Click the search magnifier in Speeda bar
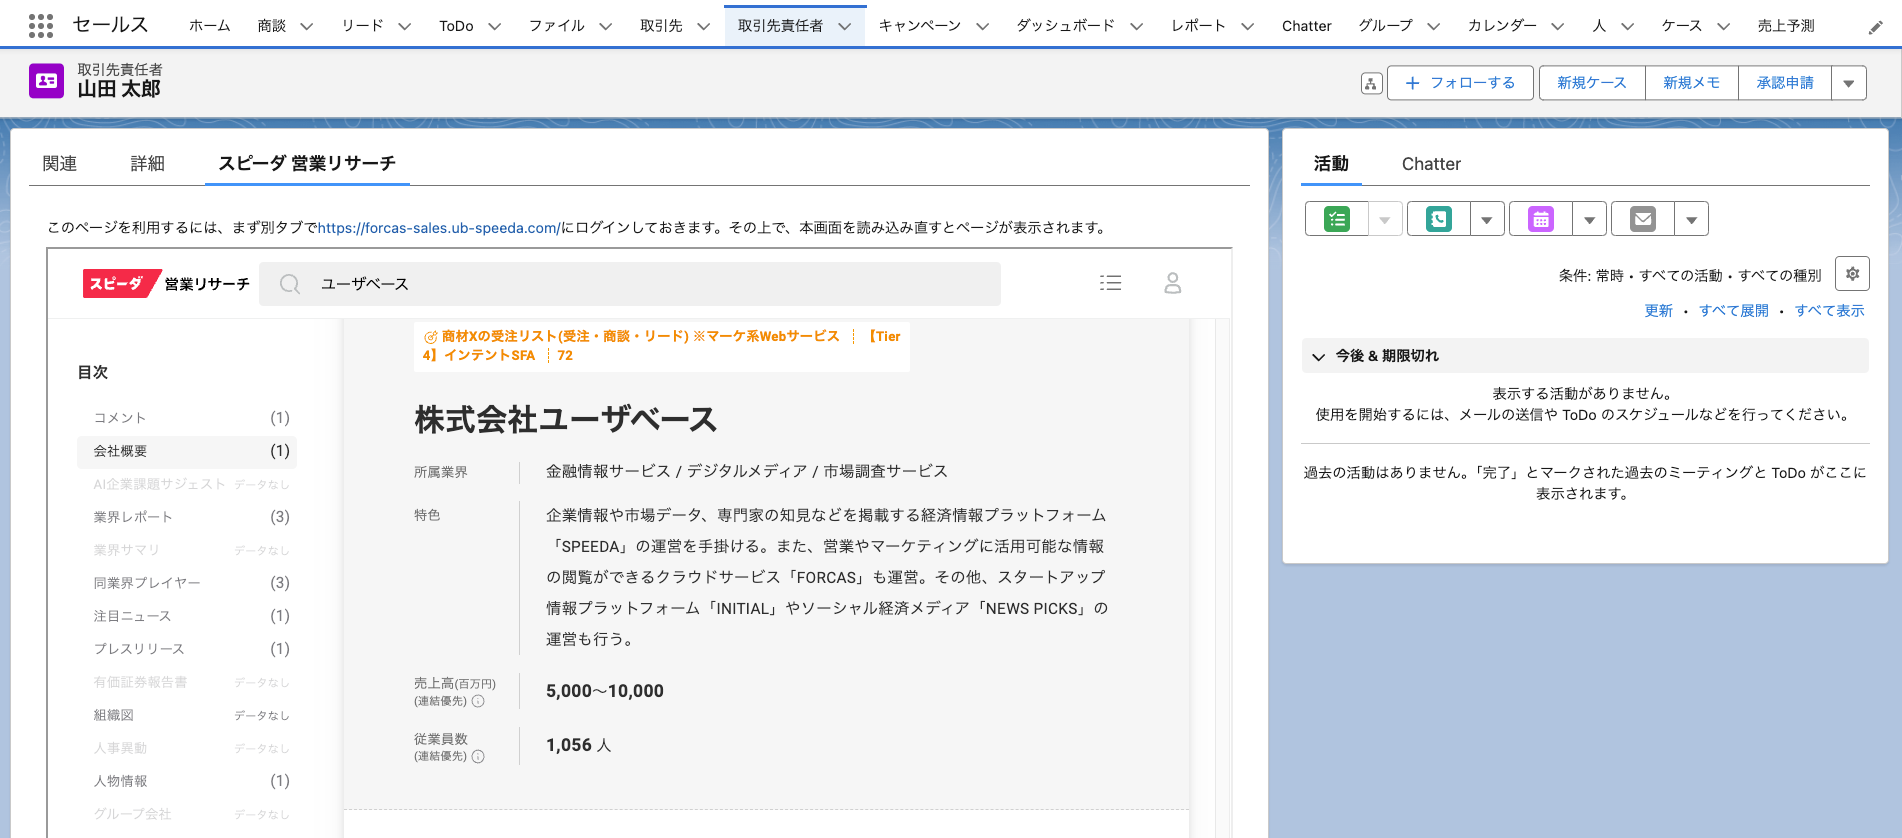The width and height of the screenshot is (1902, 838). 290,284
